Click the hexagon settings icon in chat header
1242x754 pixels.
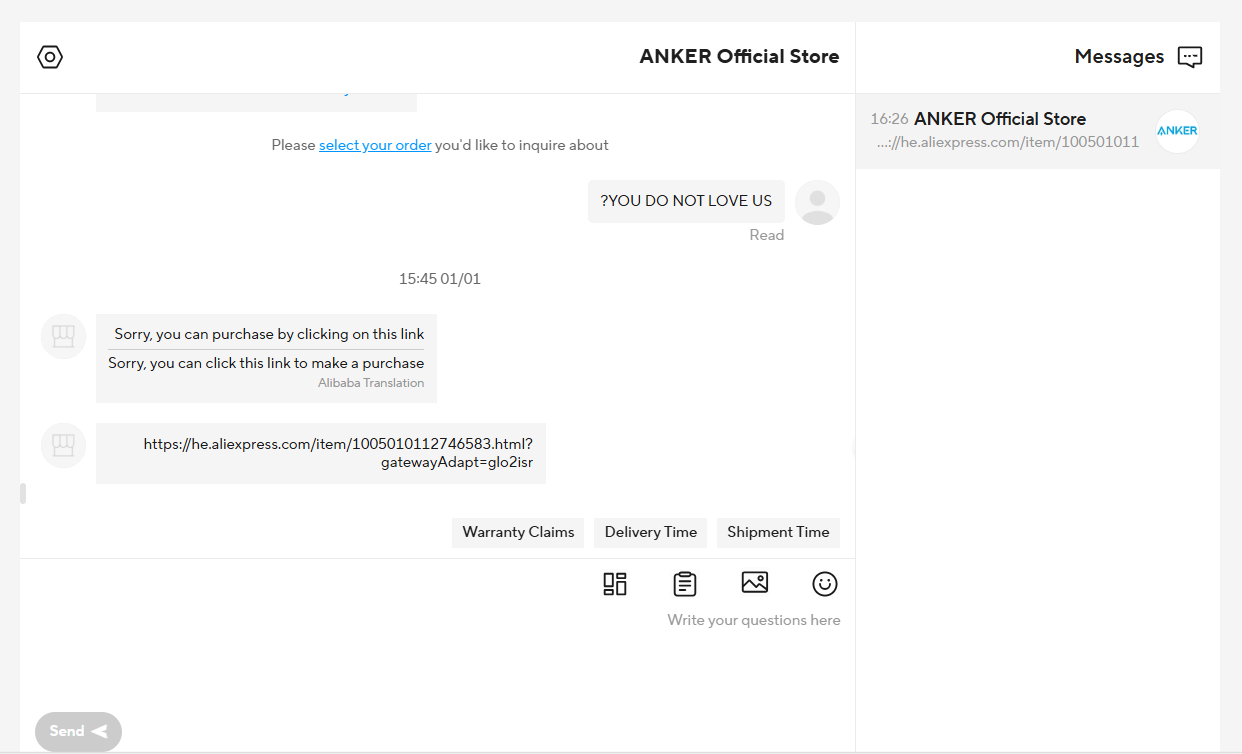pyautogui.click(x=50, y=57)
